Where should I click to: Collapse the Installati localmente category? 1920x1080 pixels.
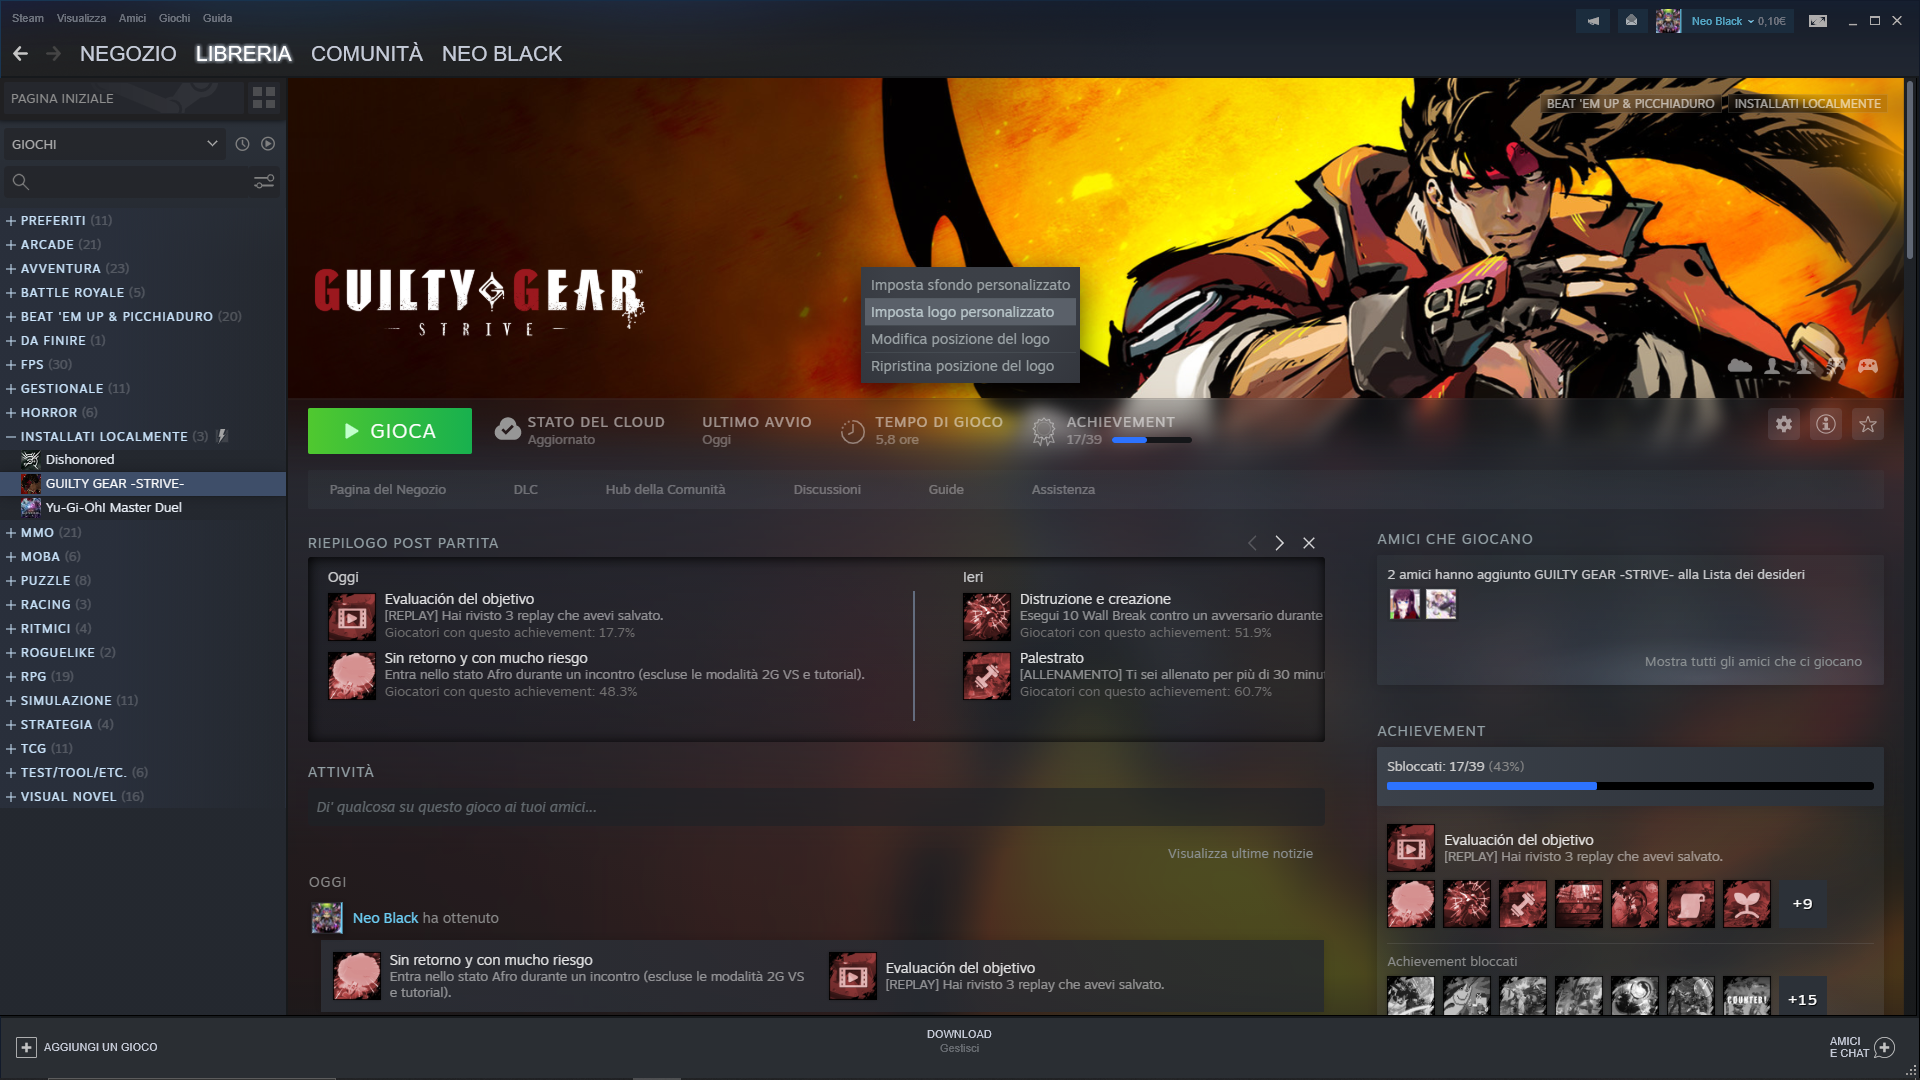[x=11, y=437]
